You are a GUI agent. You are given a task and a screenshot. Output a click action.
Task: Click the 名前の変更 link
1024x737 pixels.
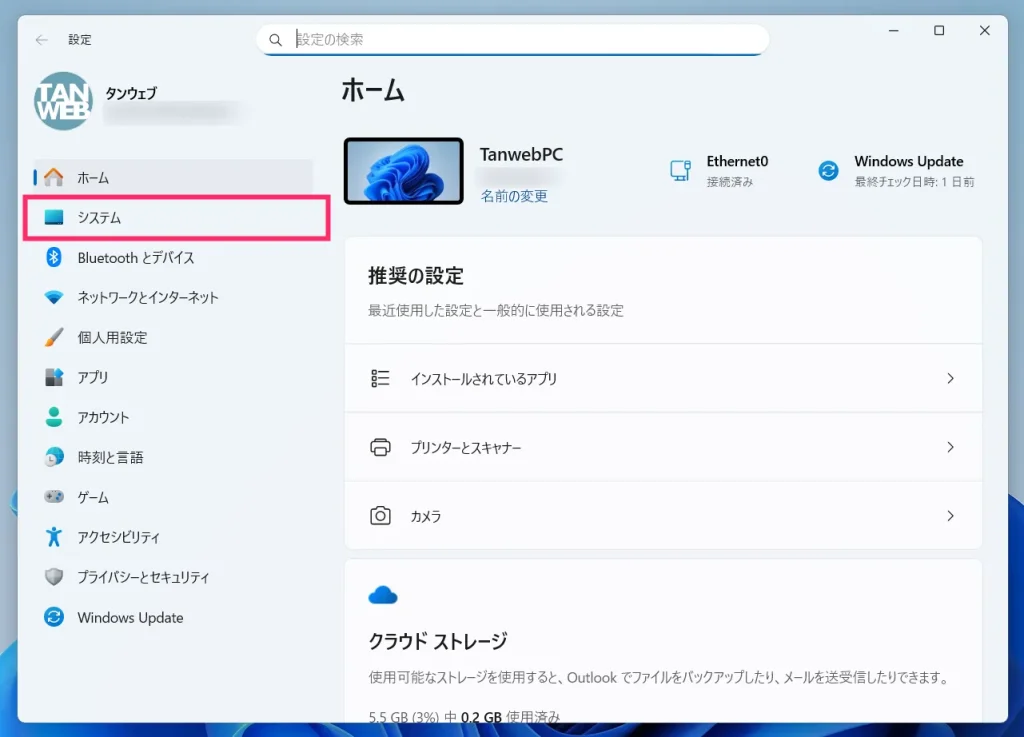(514, 196)
